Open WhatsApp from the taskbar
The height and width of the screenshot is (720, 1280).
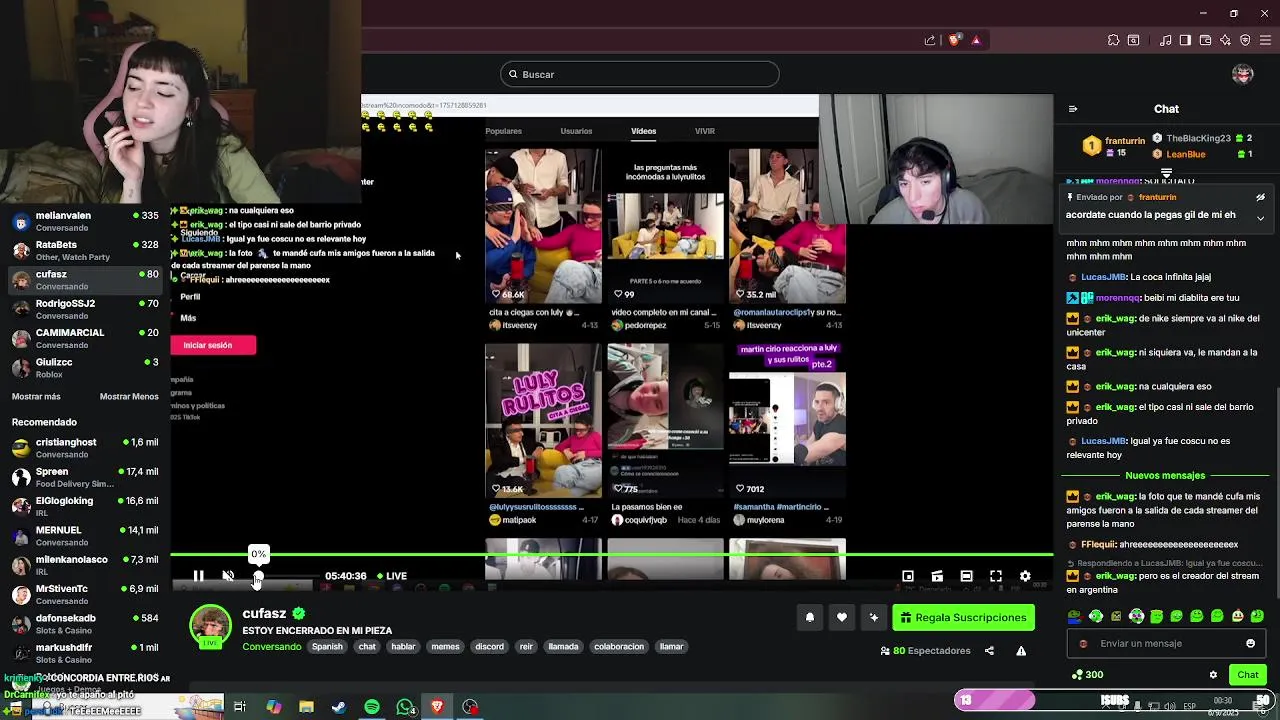coord(405,707)
